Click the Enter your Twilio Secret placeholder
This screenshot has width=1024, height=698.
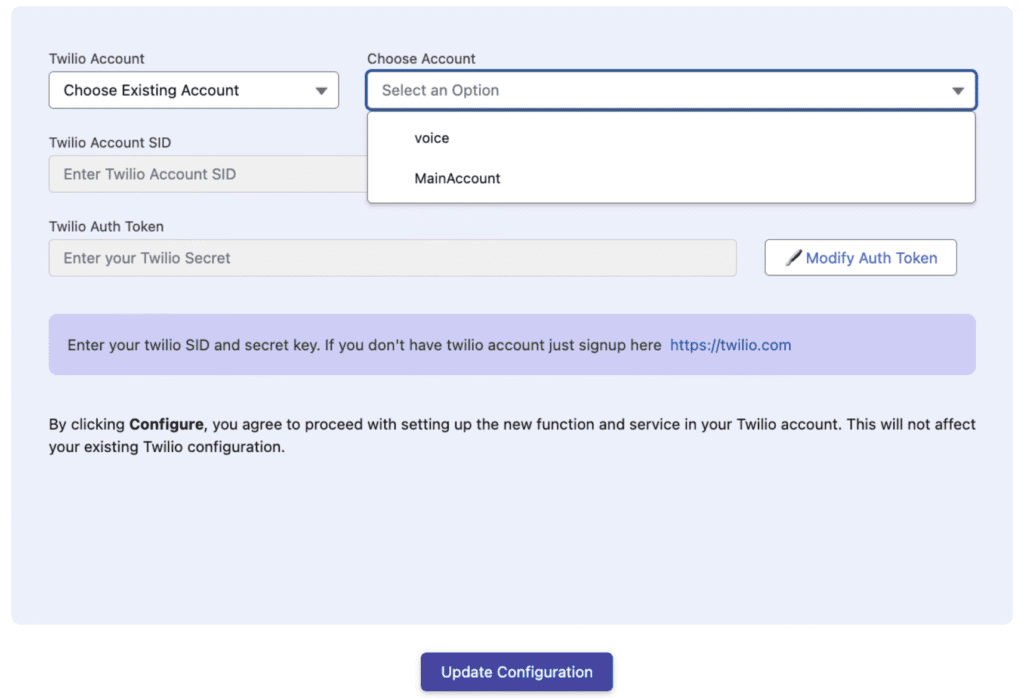pos(147,258)
